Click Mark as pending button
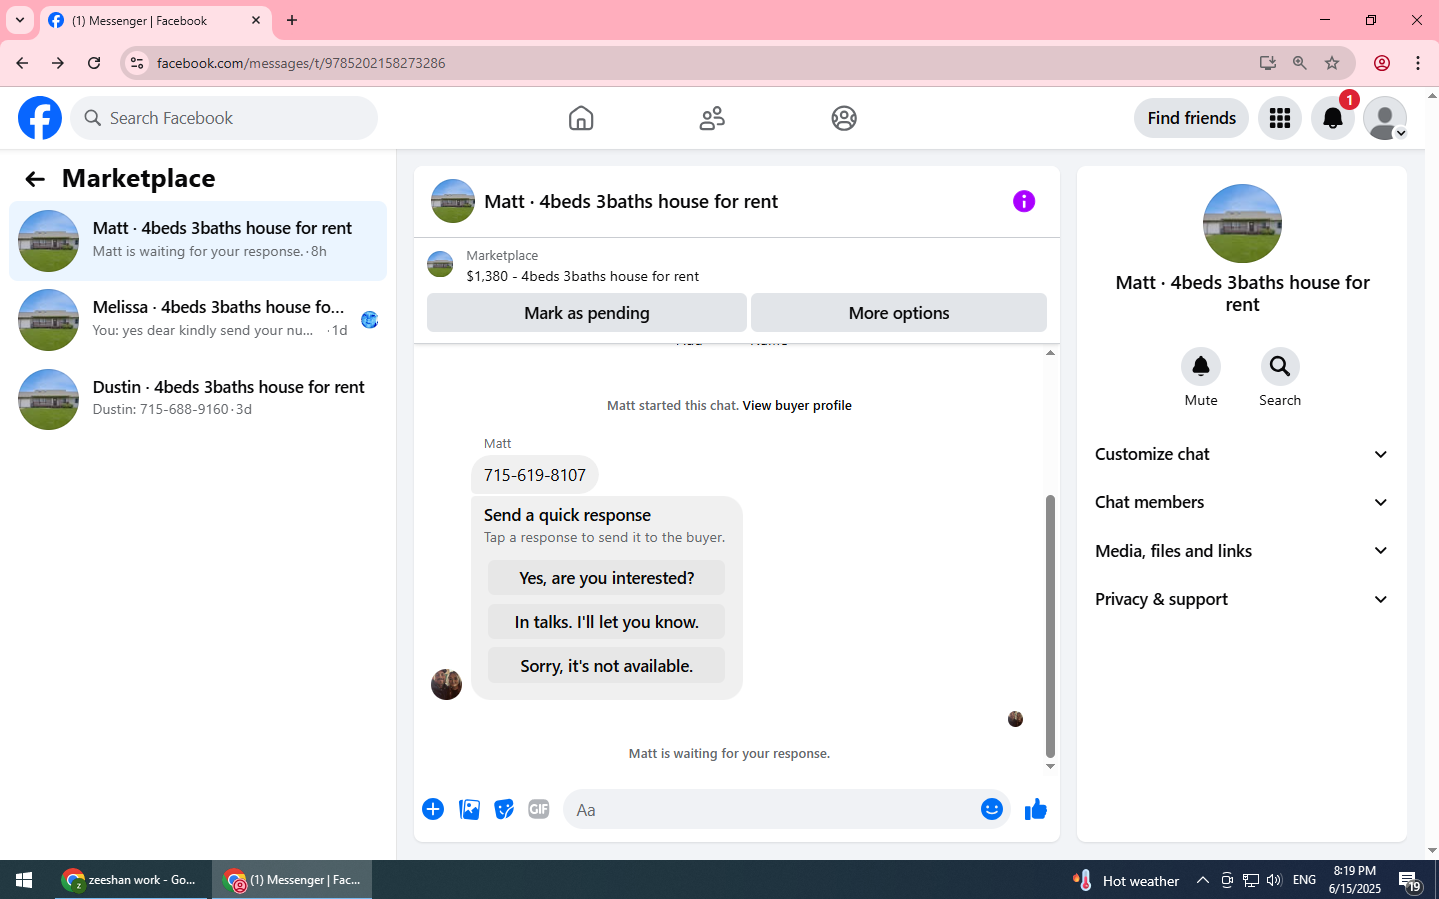Viewport: 1439px width, 899px height. click(x=587, y=313)
